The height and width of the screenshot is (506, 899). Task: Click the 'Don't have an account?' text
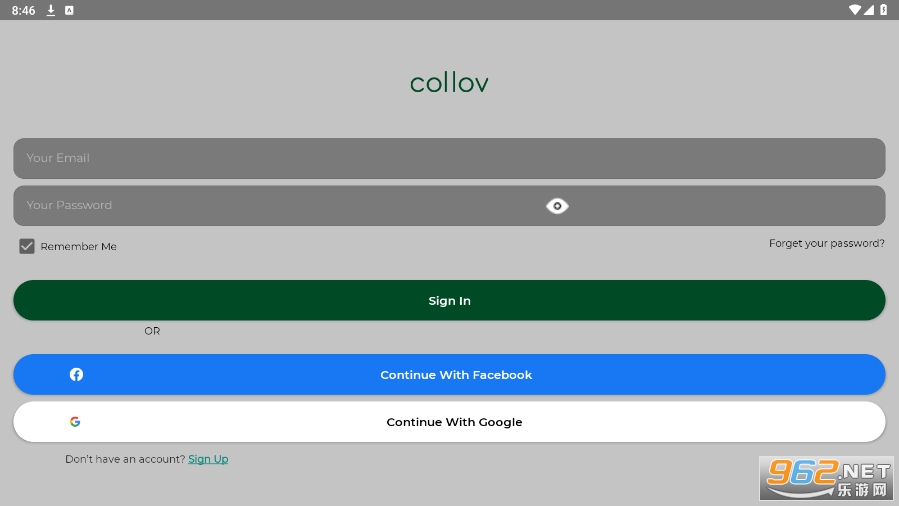tap(125, 459)
